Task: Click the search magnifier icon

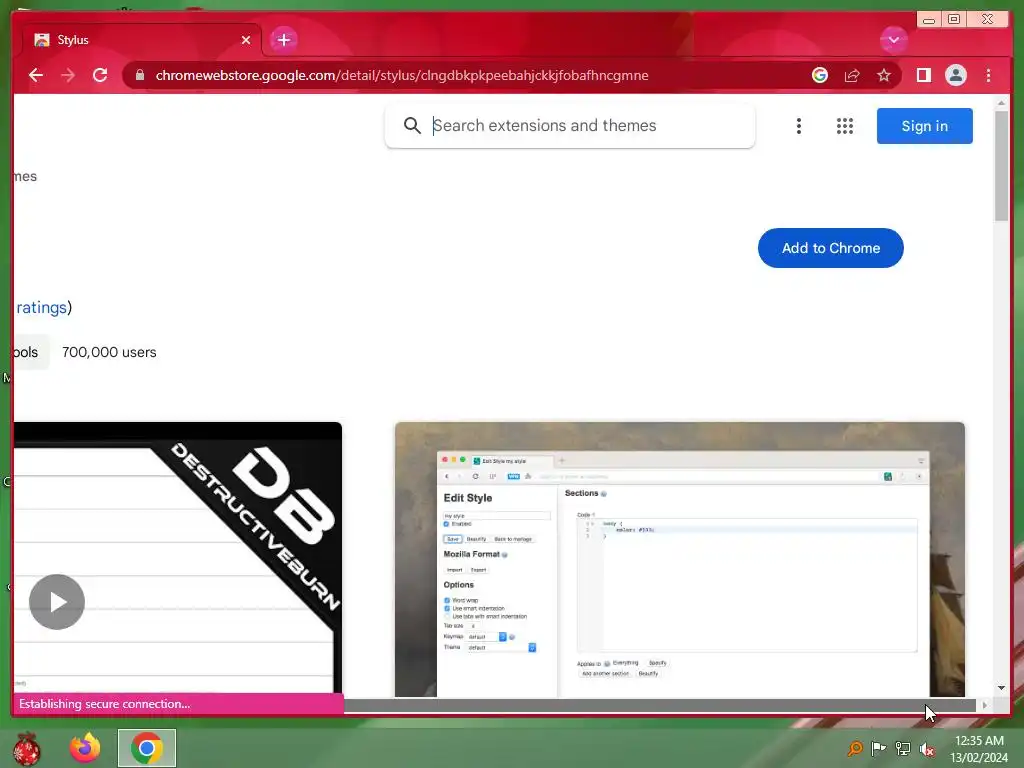Action: coord(411,125)
